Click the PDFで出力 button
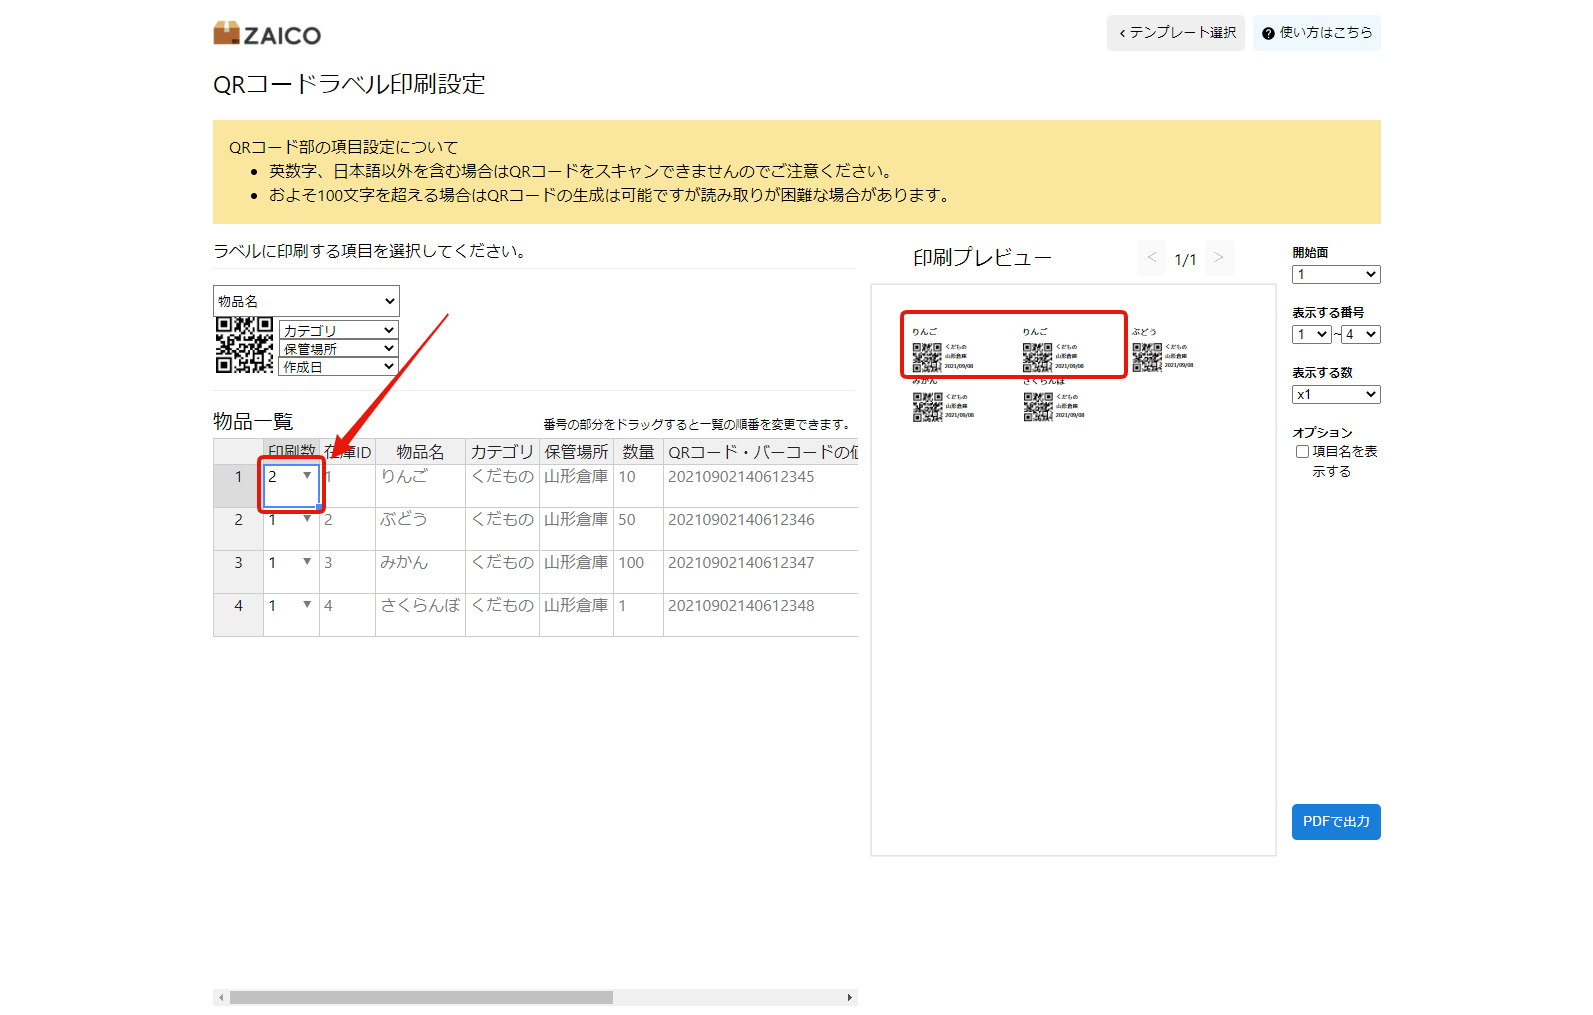This screenshot has height=1015, width=1593. pos(1336,822)
